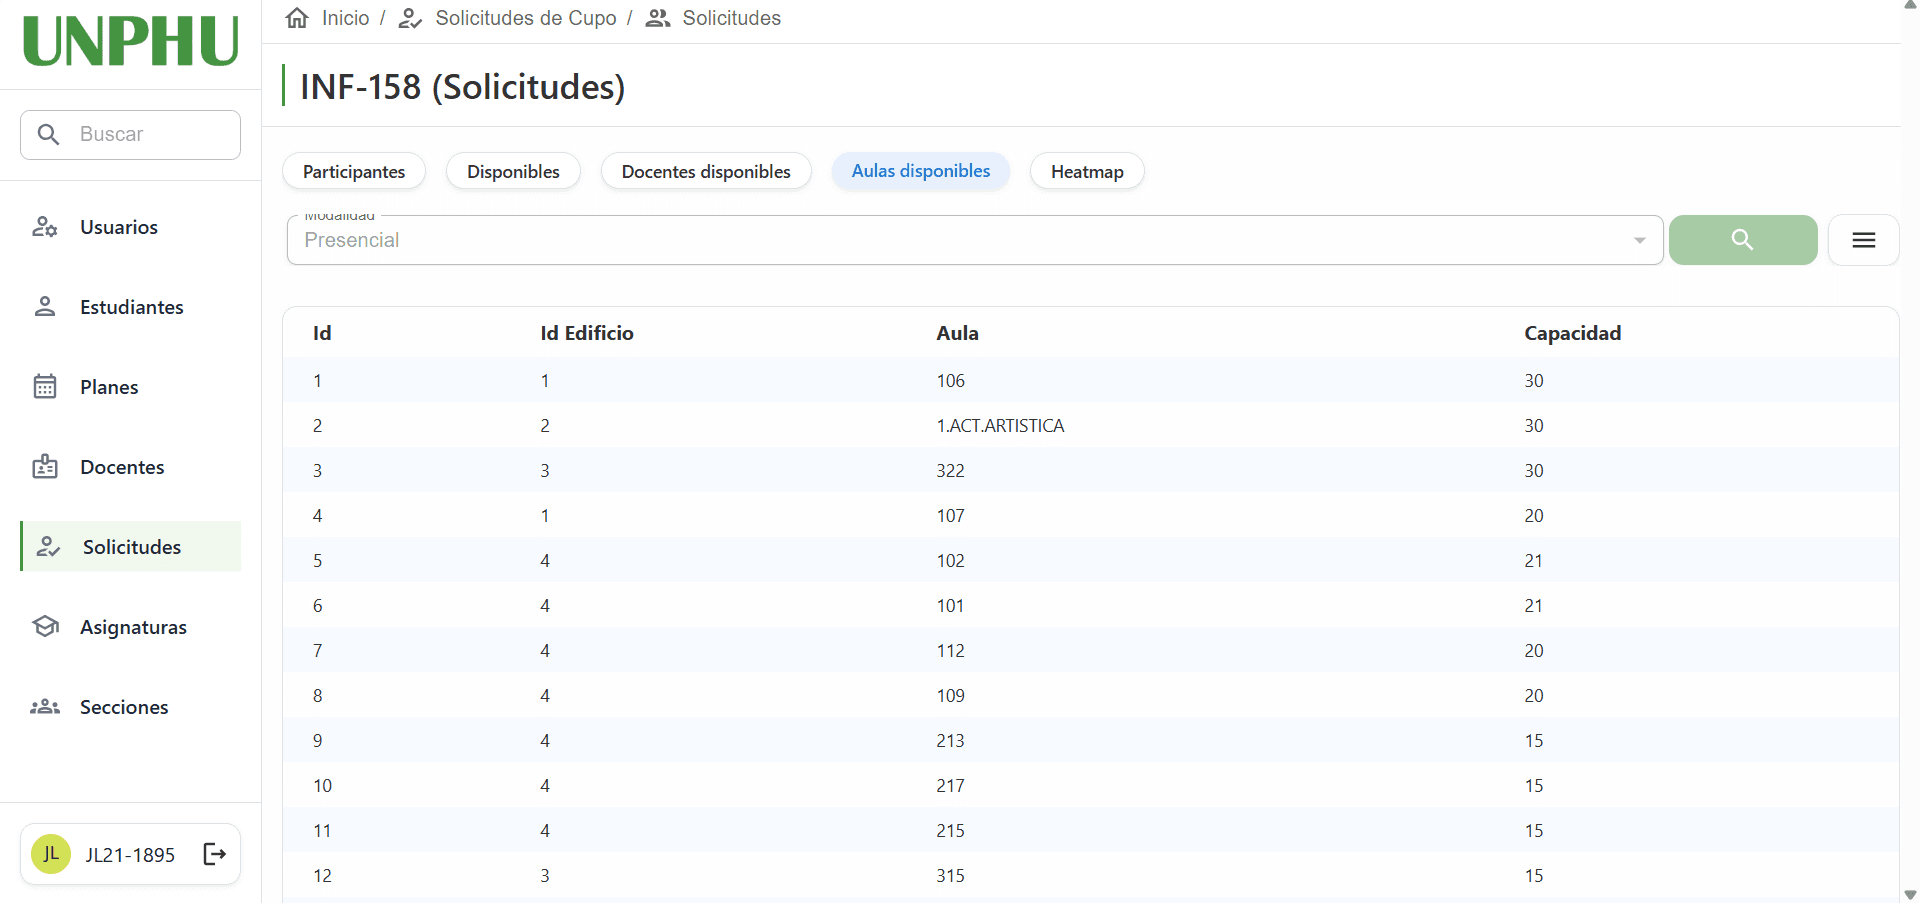Click the home icon in breadcrumb

[x=297, y=18]
